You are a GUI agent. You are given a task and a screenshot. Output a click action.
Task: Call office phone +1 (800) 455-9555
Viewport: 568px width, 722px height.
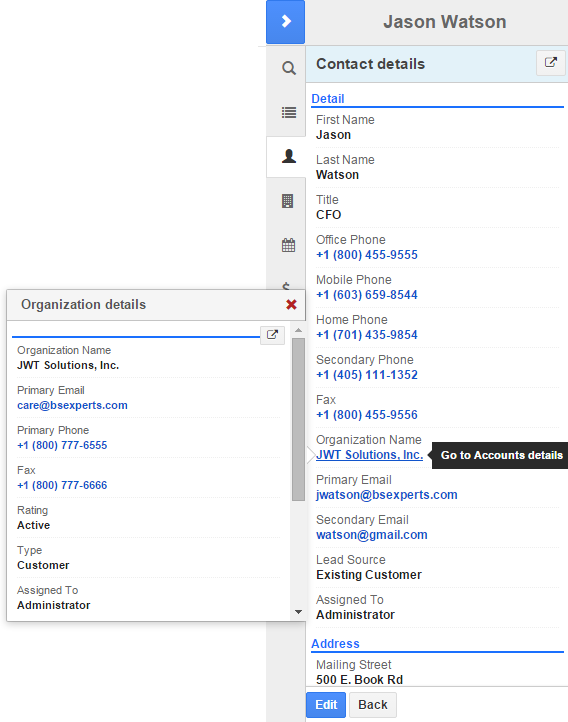click(x=367, y=255)
